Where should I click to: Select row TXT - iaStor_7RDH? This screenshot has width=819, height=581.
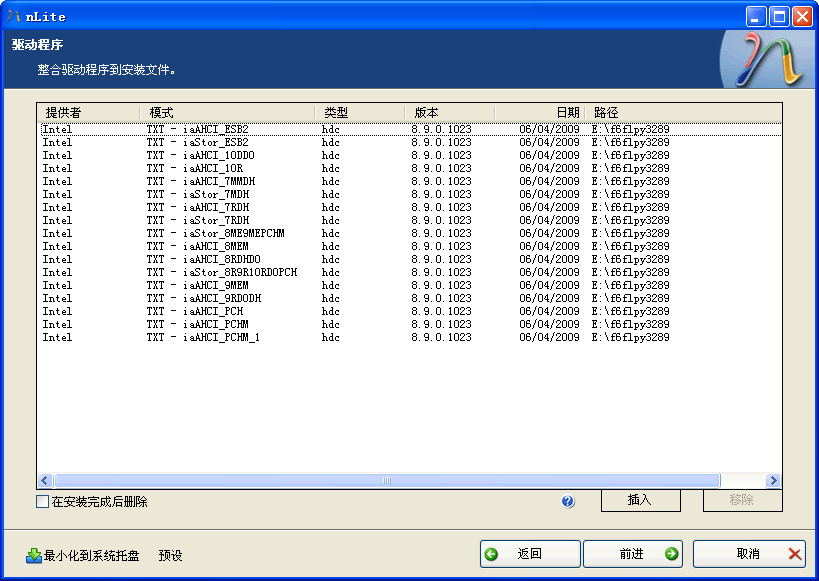(x=411, y=220)
